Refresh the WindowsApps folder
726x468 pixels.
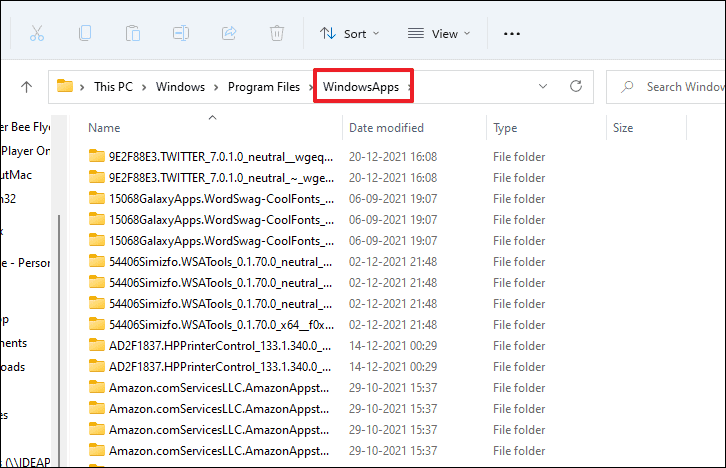tap(576, 86)
